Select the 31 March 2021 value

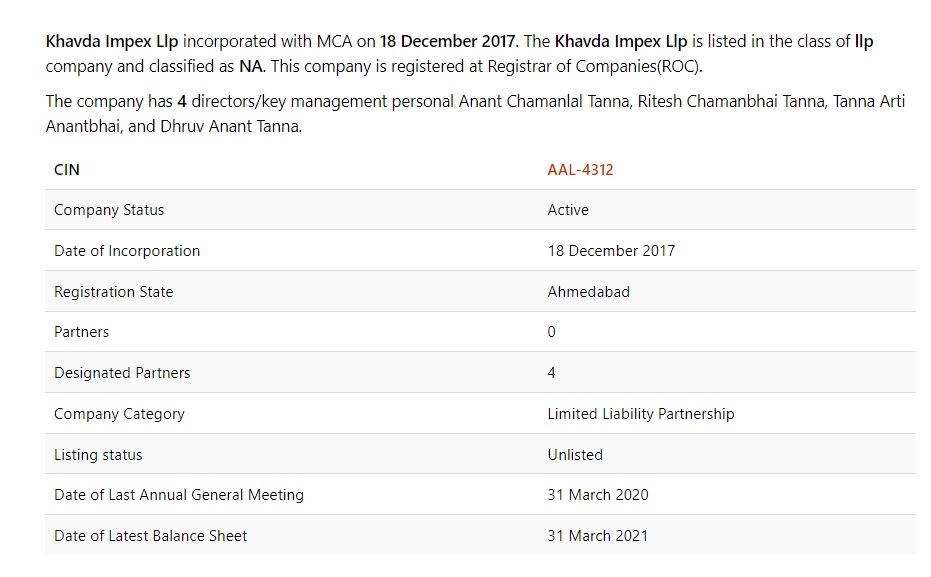coord(598,536)
